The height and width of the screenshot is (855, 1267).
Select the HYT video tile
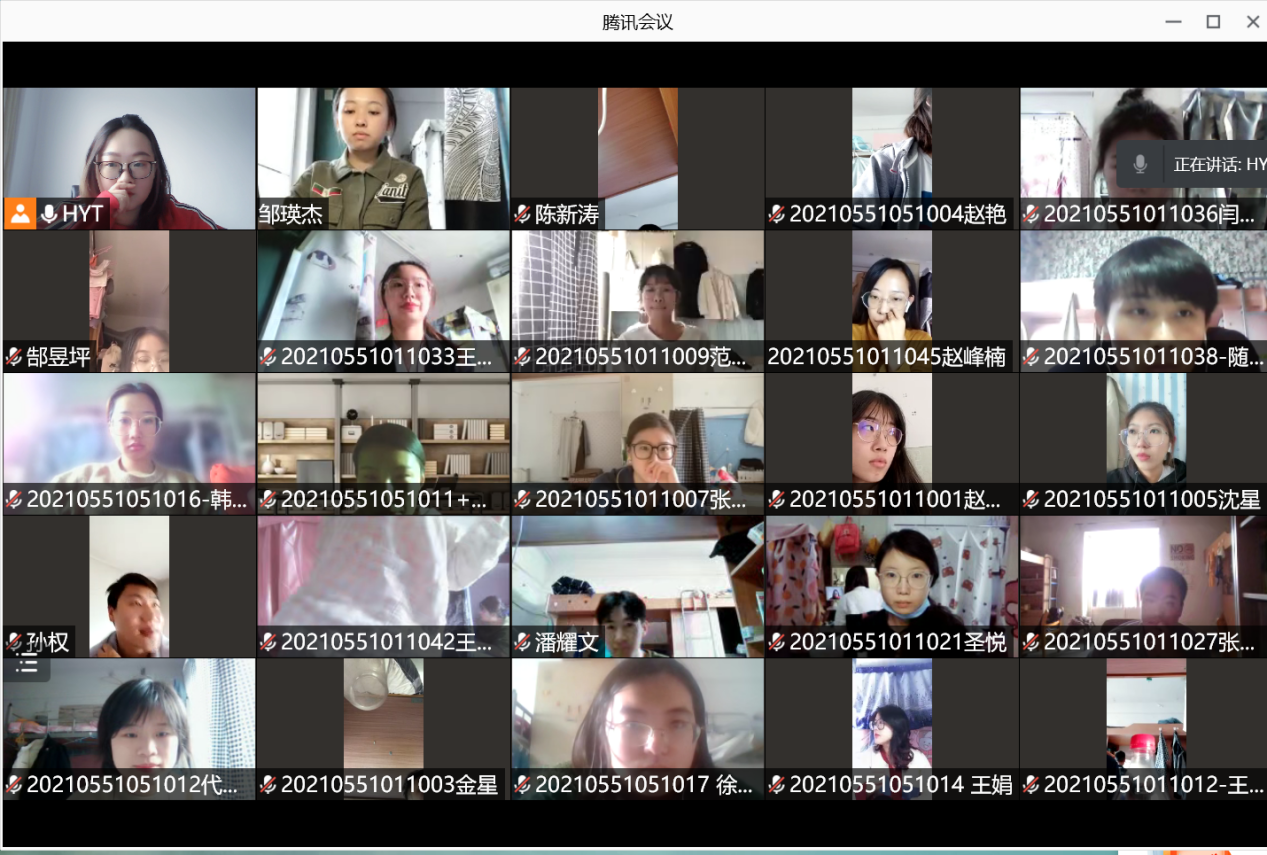click(130, 150)
